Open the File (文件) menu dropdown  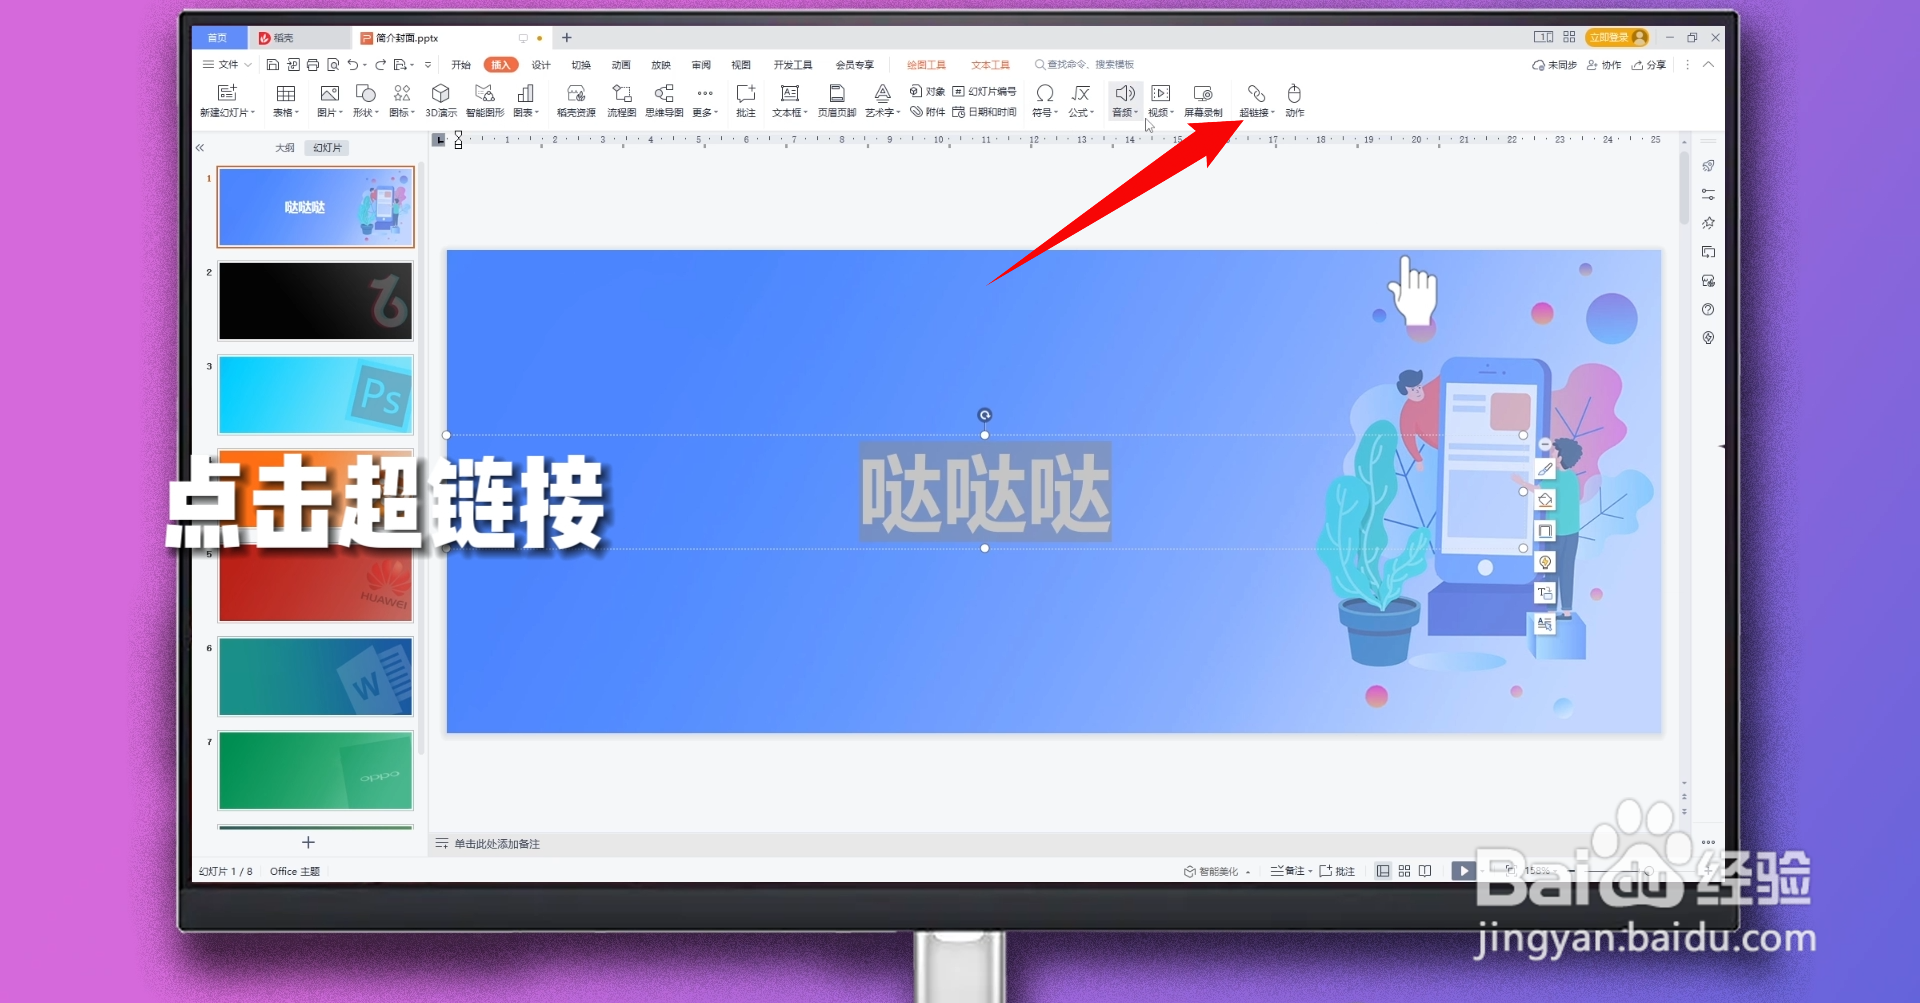(x=227, y=65)
